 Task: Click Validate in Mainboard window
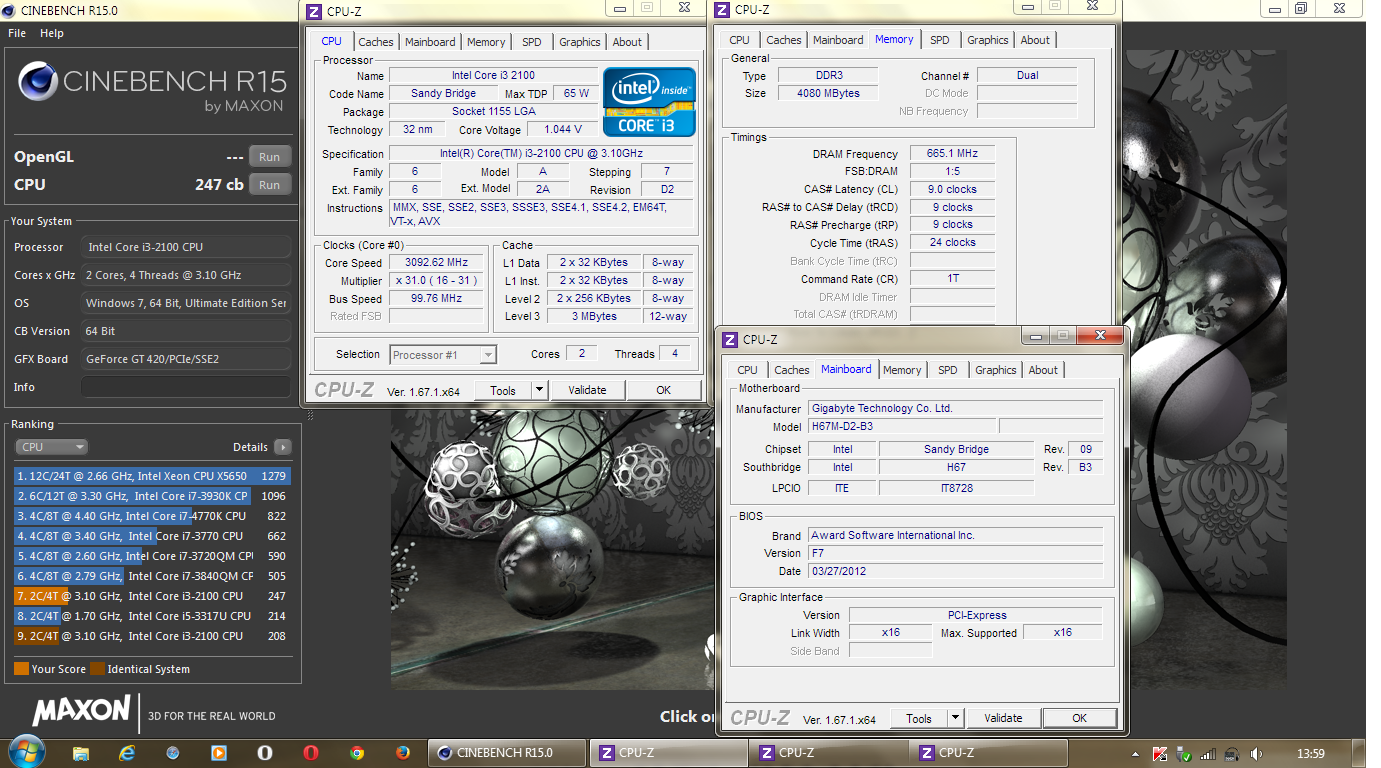(x=1003, y=718)
